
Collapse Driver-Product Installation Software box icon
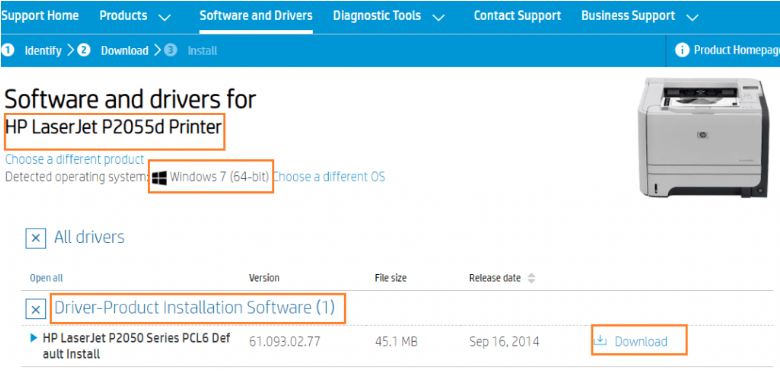(36, 309)
